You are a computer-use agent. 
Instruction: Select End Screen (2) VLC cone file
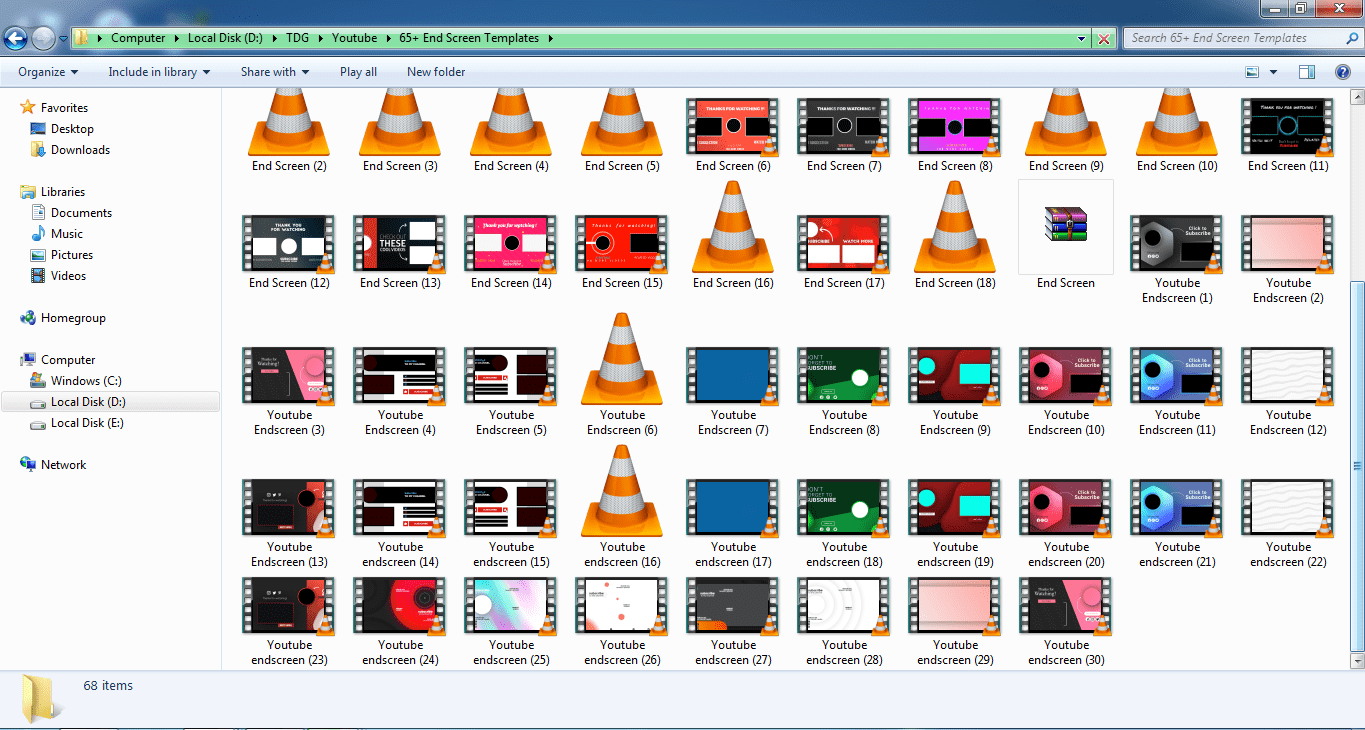pos(289,123)
